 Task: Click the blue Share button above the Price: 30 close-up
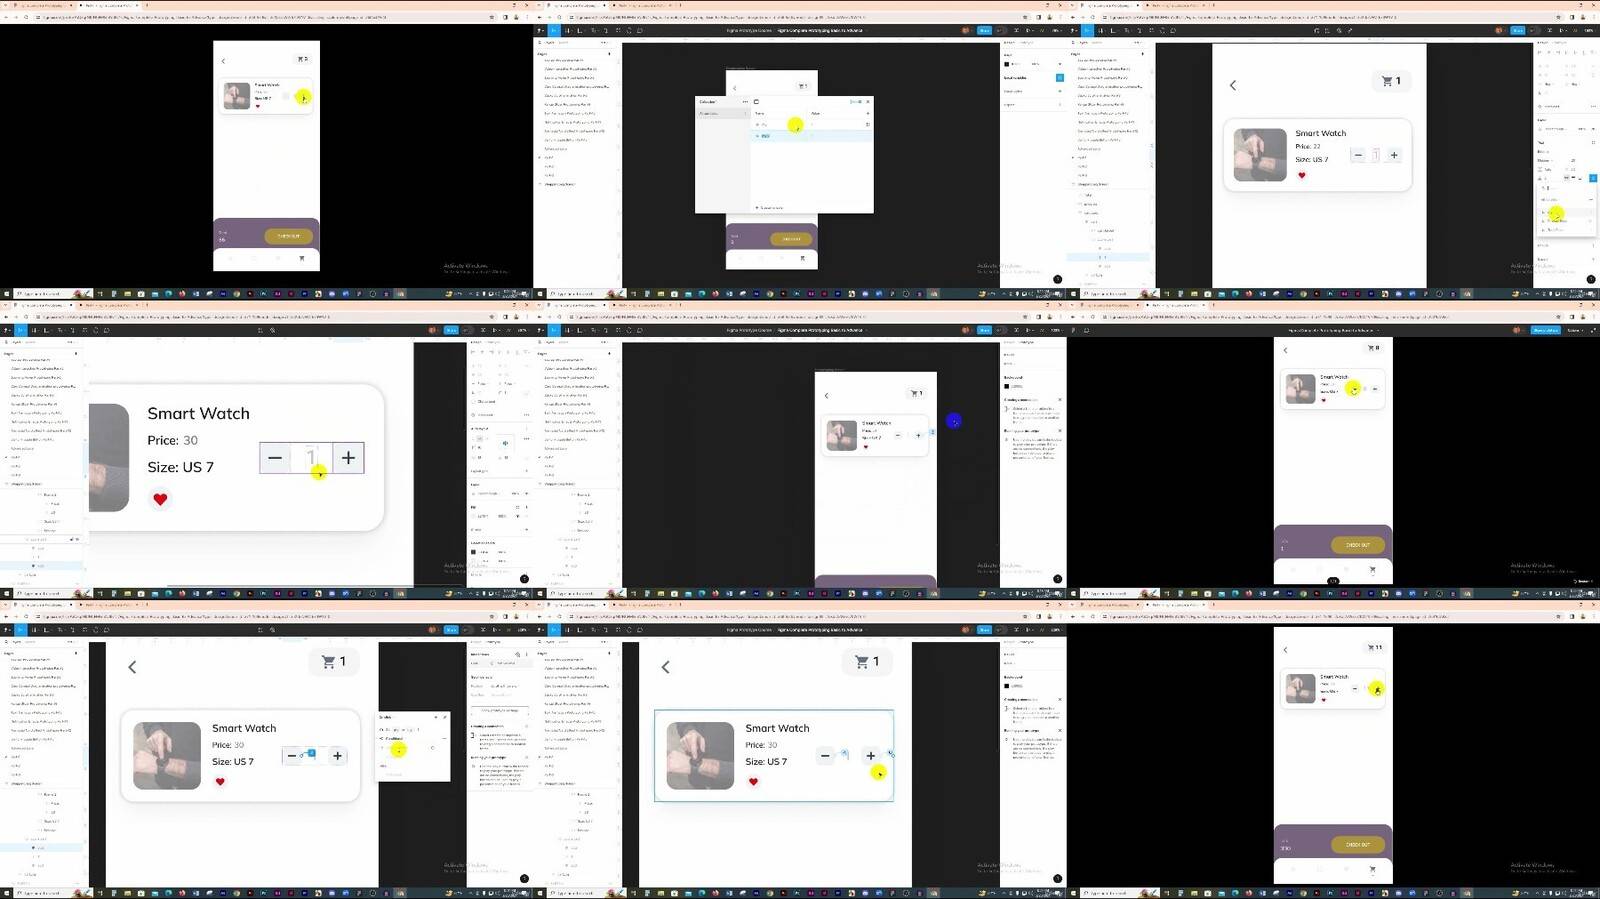click(451, 330)
